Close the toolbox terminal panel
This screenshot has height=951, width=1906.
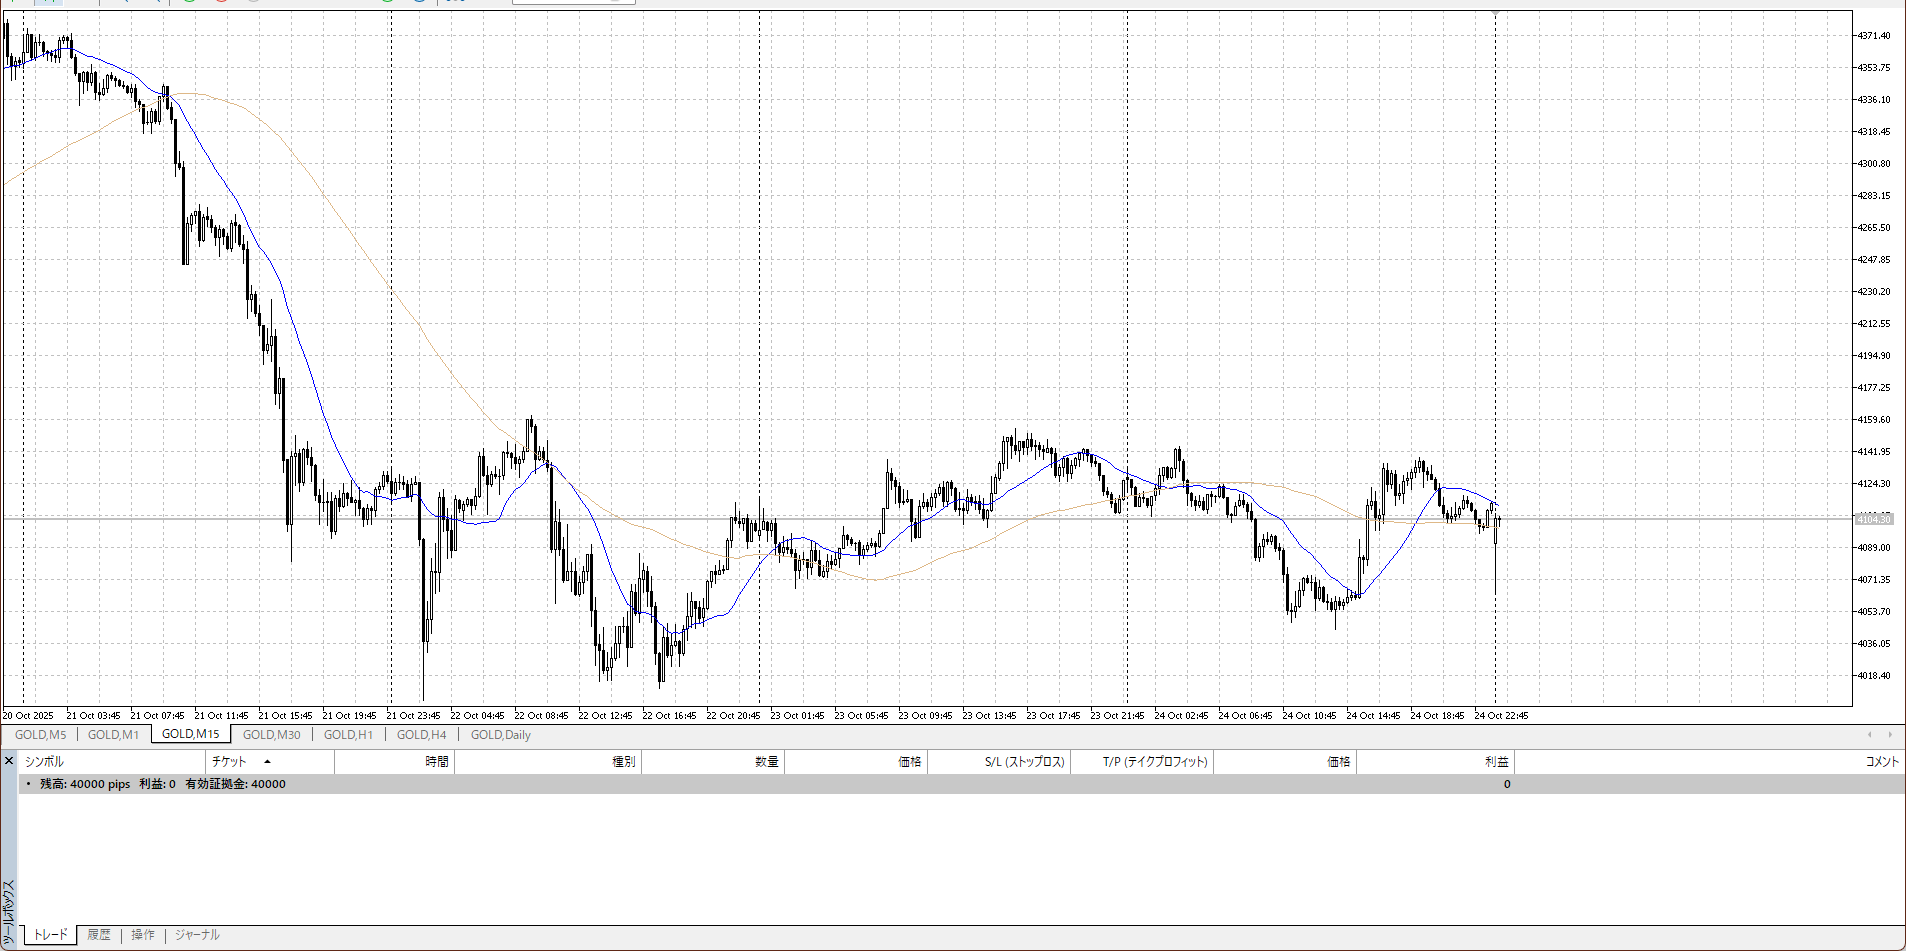click(9, 762)
